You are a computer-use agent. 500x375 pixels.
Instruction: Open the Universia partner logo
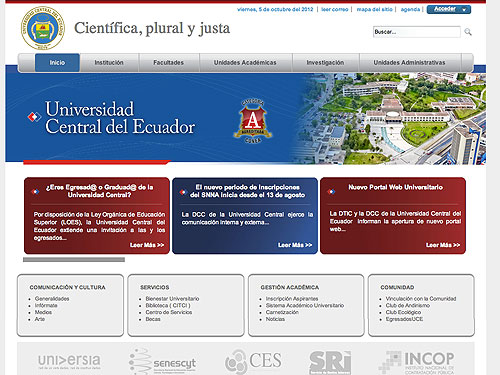[69, 361]
